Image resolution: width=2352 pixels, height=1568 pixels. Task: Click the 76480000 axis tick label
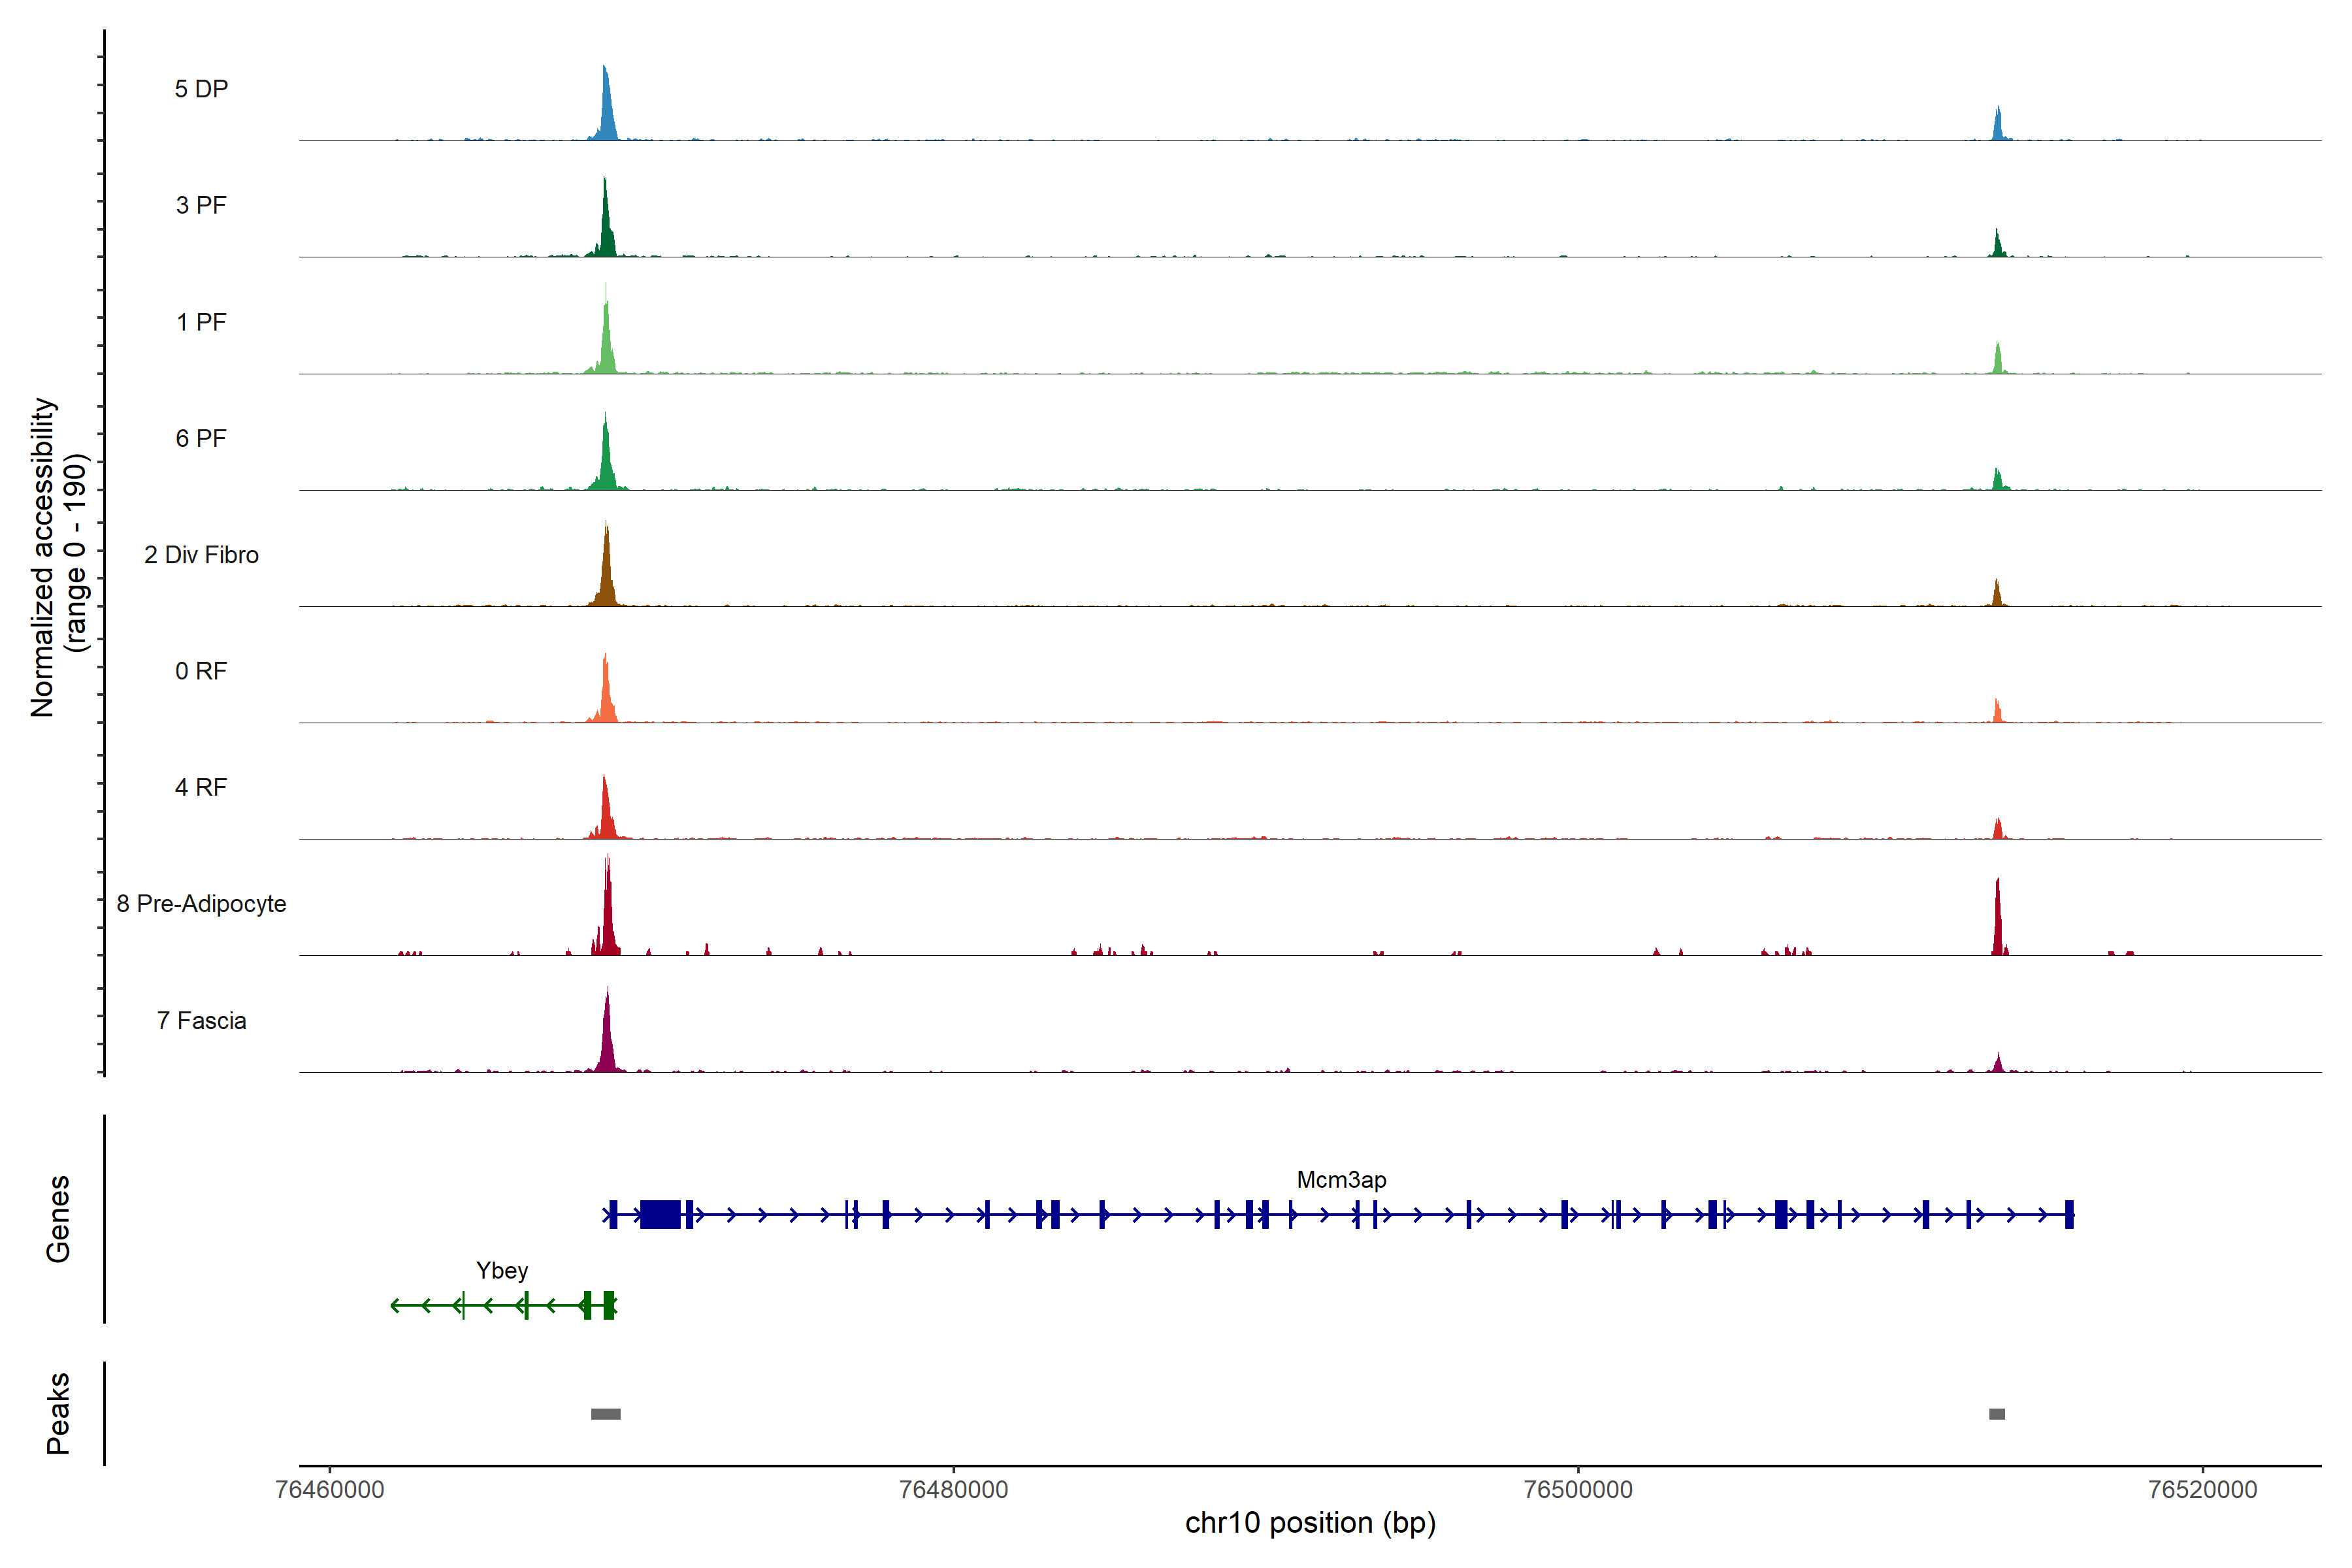tap(953, 1490)
